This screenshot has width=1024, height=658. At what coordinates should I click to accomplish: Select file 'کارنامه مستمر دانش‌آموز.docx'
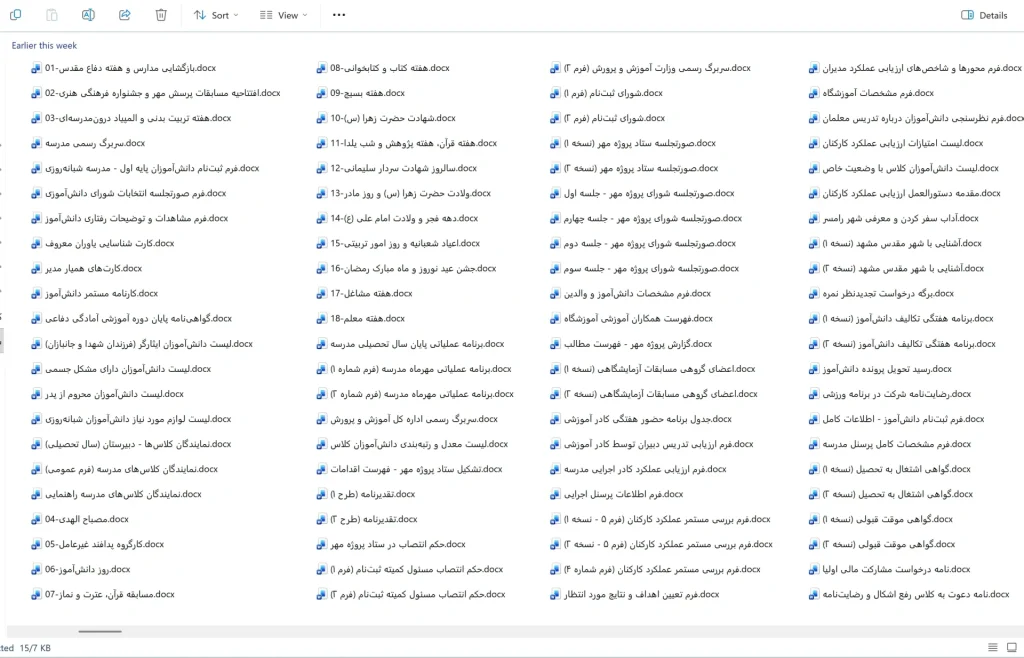[x=94, y=294]
